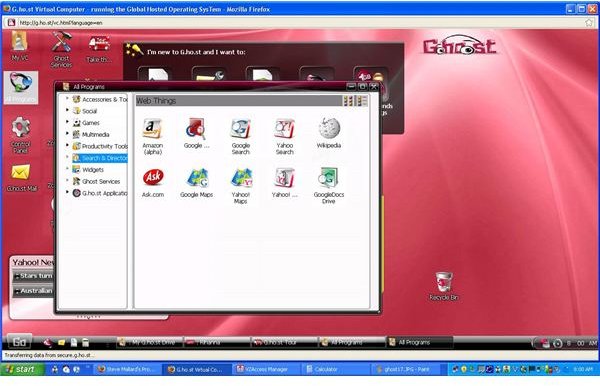Expand the Multimedia category arrow
This screenshot has height=386, width=600.
(x=67, y=134)
